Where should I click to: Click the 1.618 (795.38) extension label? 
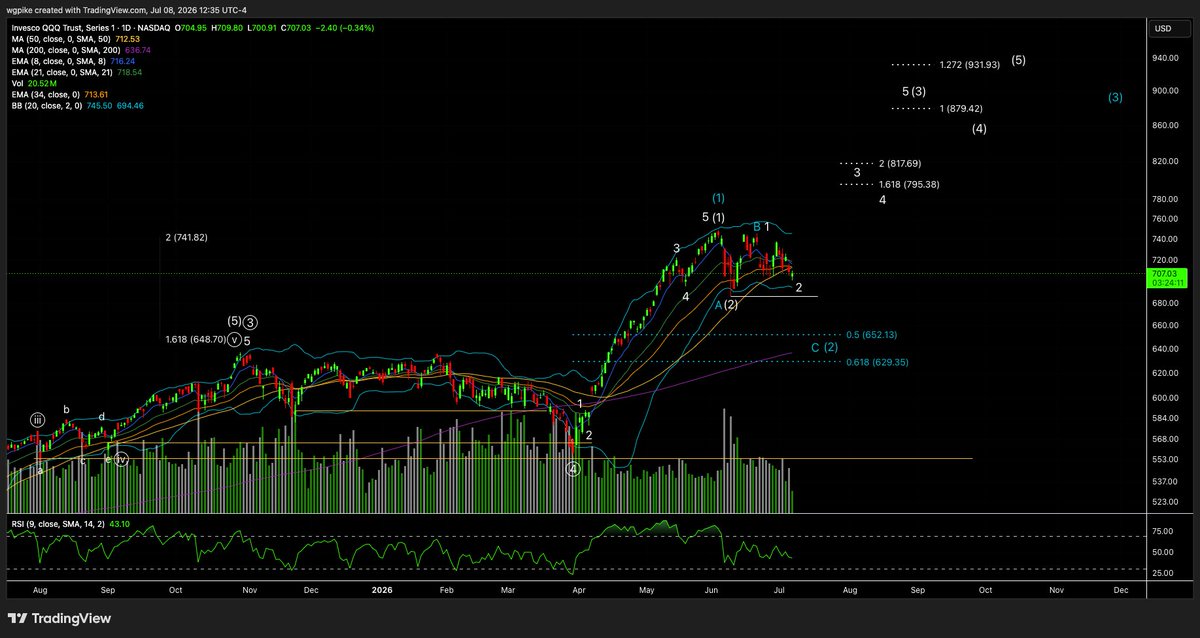click(x=909, y=185)
